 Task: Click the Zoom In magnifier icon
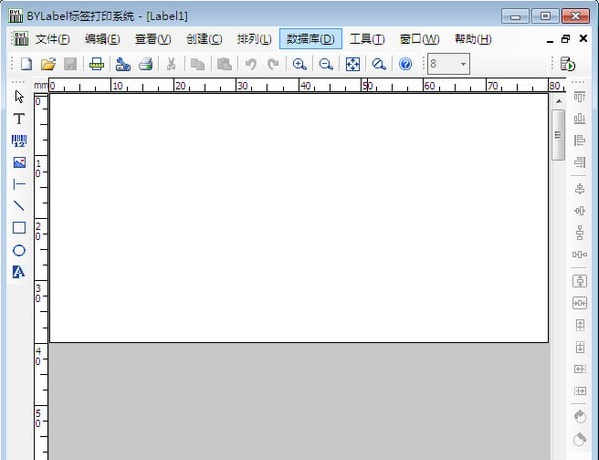click(x=299, y=64)
